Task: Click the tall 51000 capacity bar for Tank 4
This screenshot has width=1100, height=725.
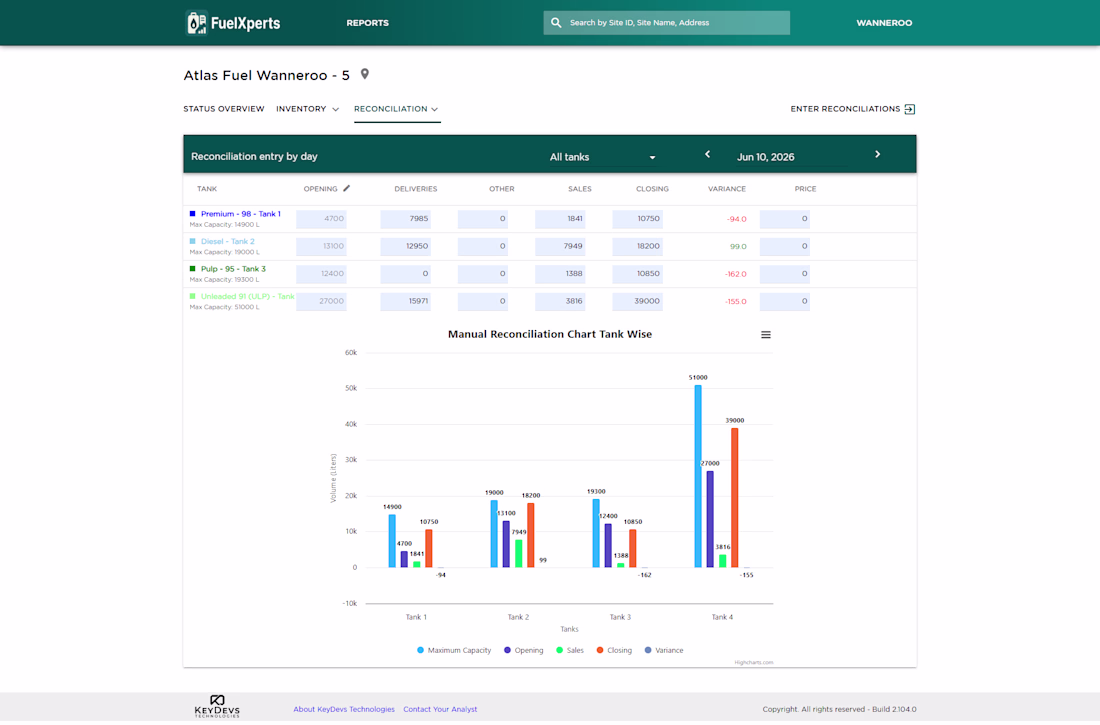Action: (x=698, y=476)
